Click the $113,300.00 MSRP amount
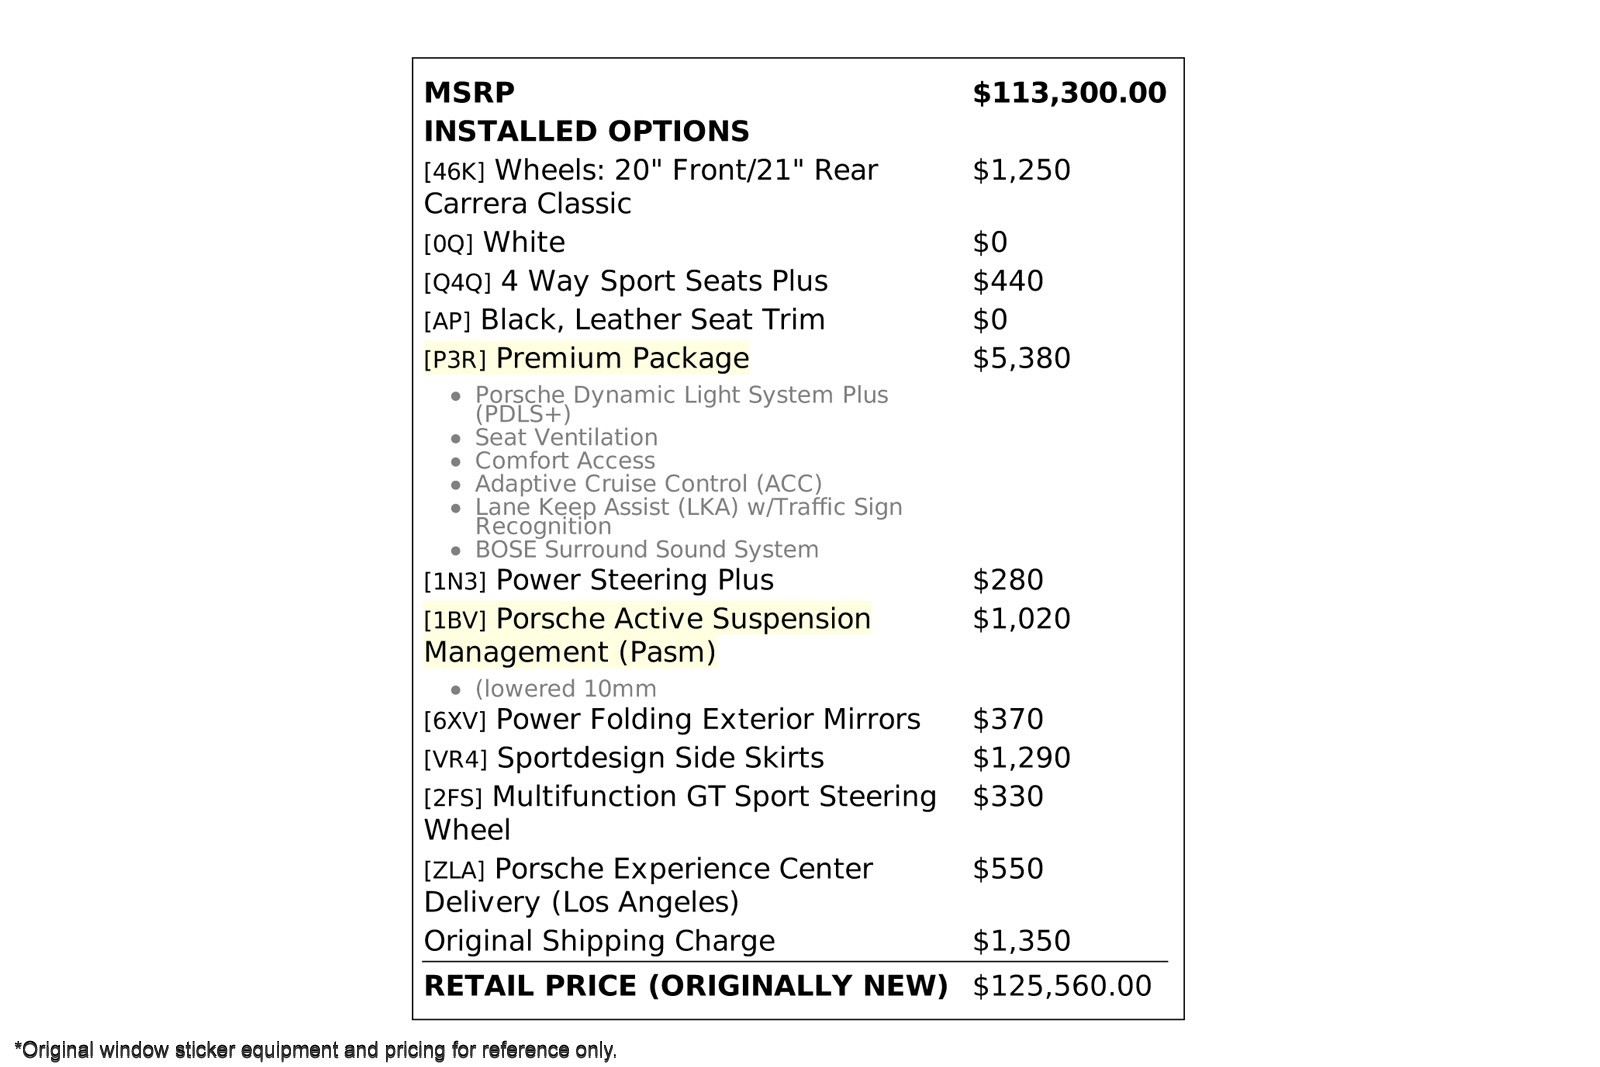1600x1067 pixels. click(1069, 93)
